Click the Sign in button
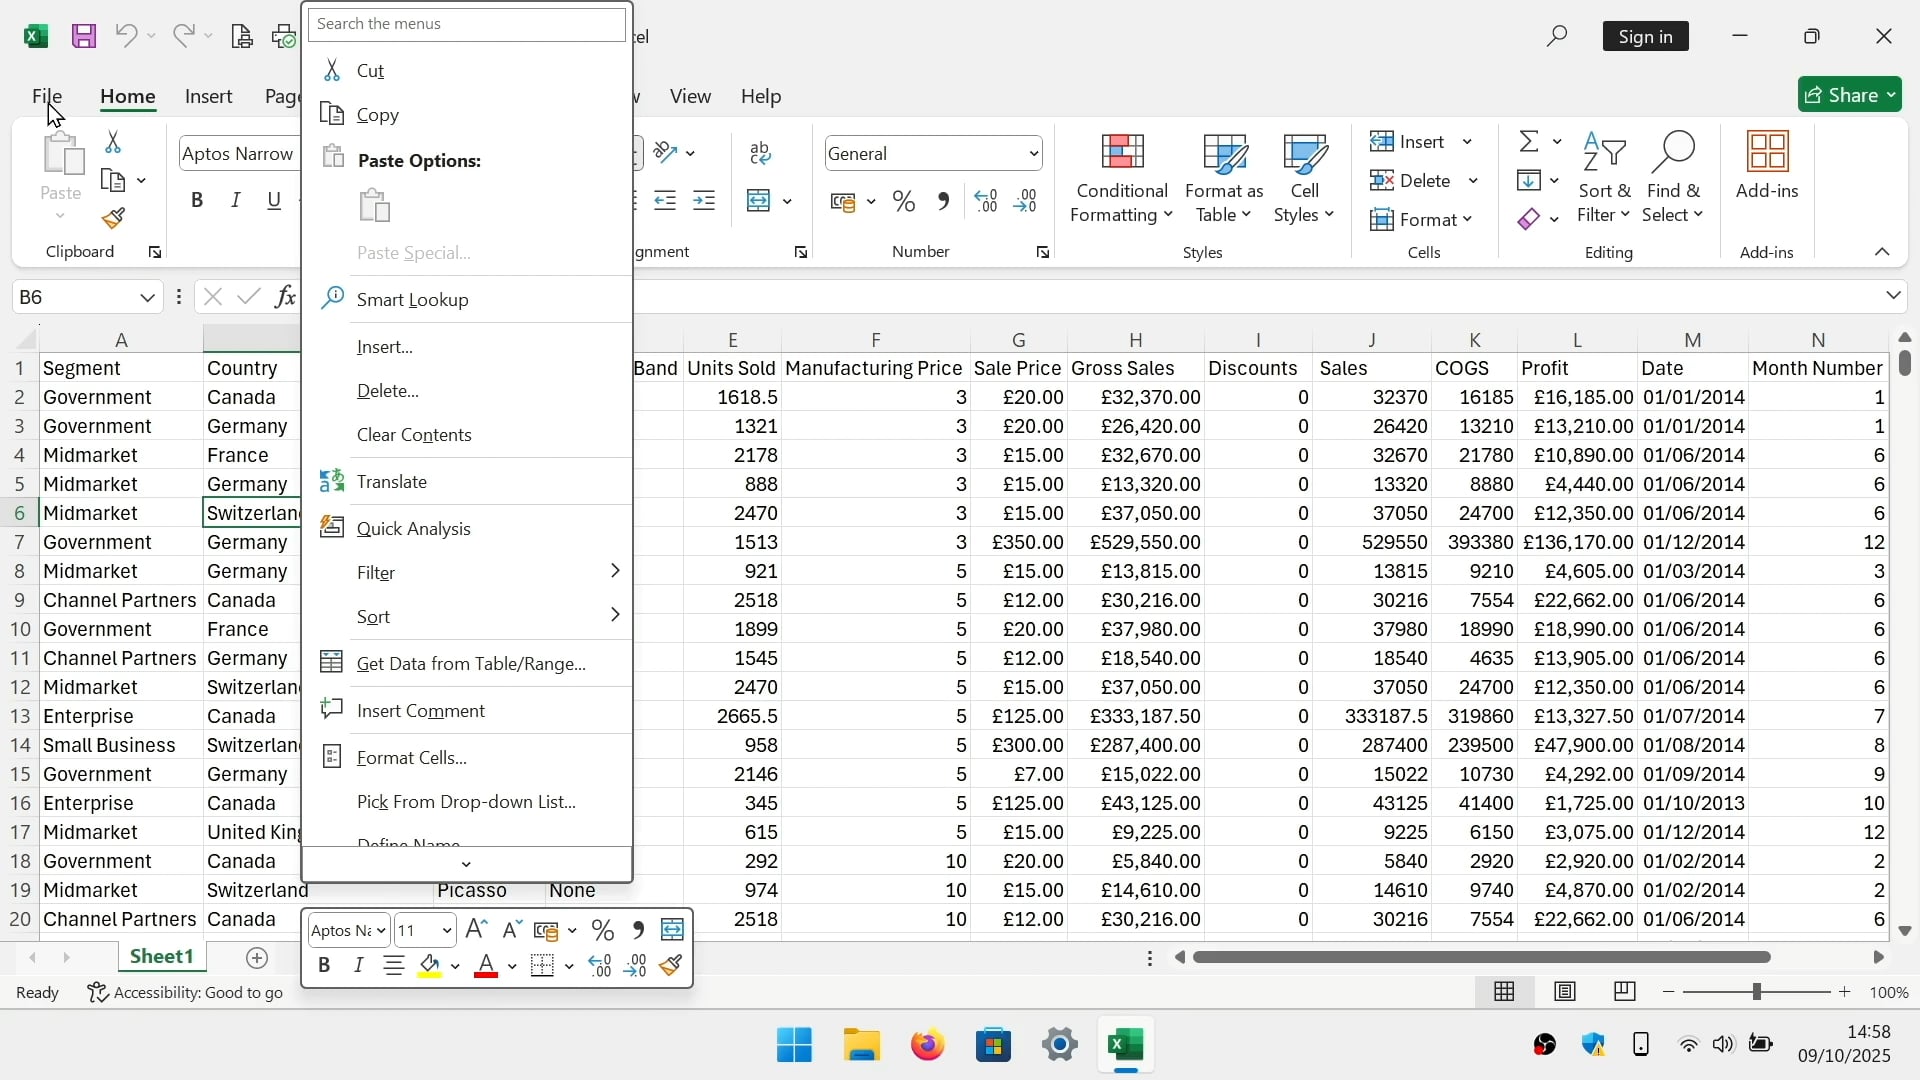1920x1080 pixels. tap(1646, 36)
